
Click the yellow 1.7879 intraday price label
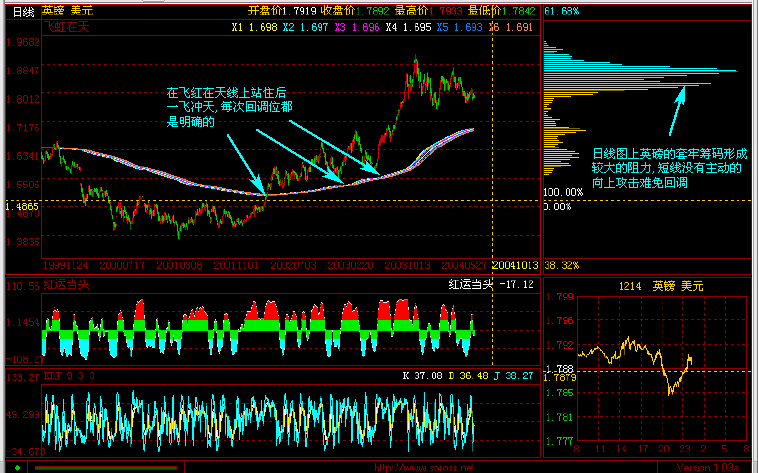tap(560, 378)
